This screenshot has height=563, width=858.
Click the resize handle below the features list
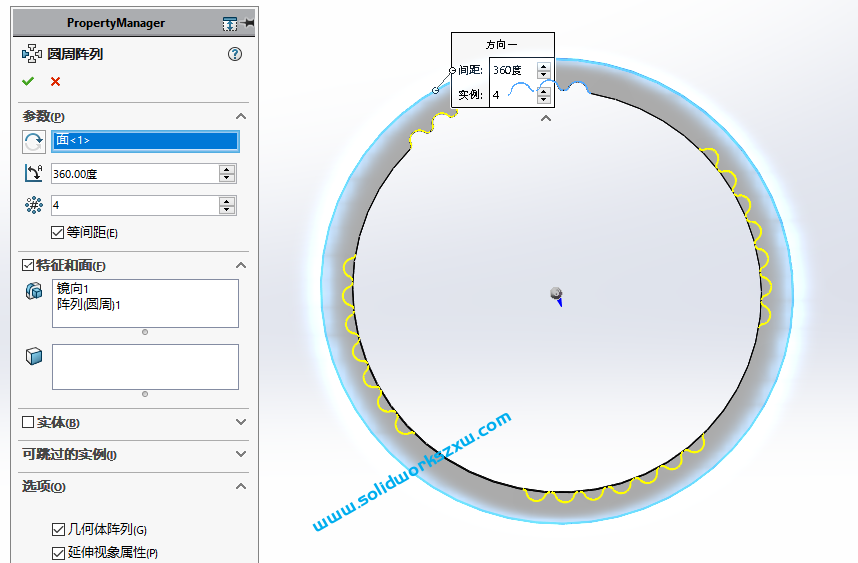(145, 332)
